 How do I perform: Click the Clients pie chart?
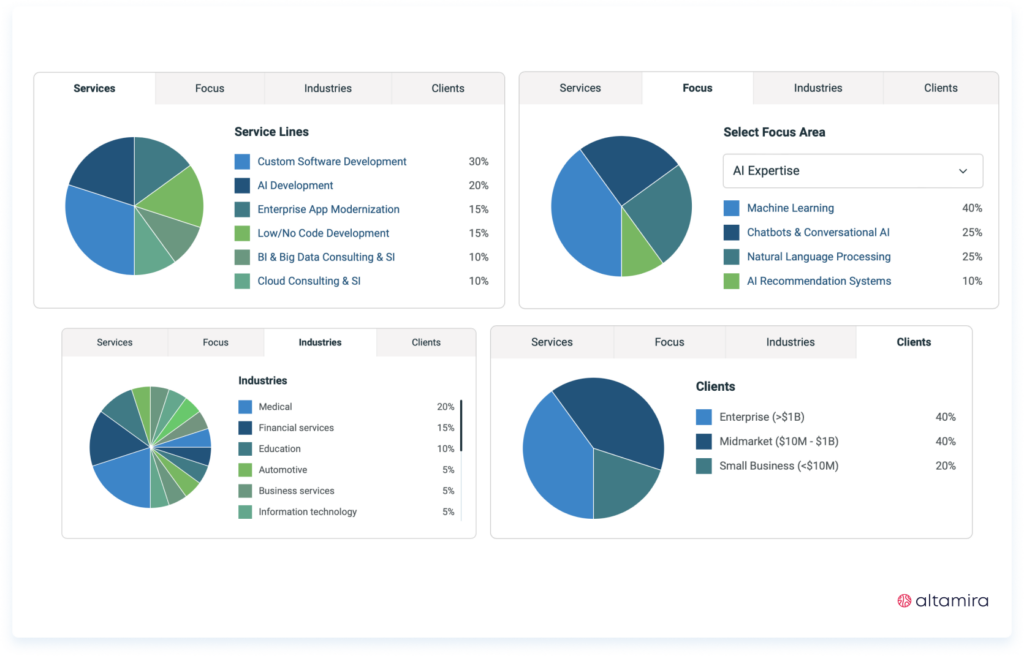click(593, 448)
